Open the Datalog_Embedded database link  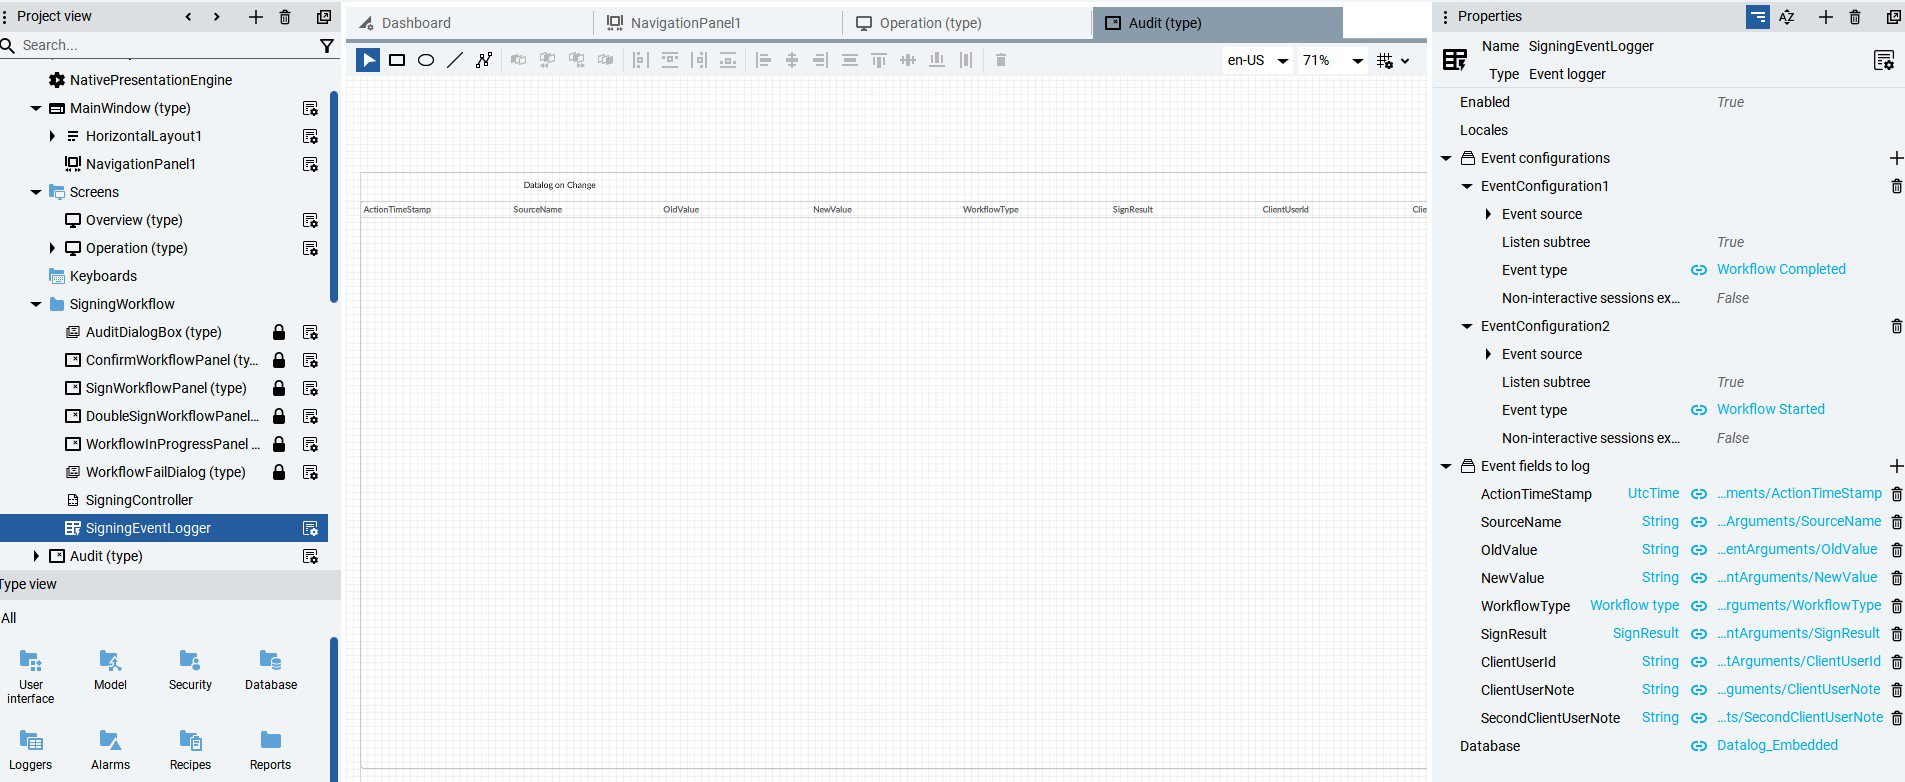(1777, 745)
